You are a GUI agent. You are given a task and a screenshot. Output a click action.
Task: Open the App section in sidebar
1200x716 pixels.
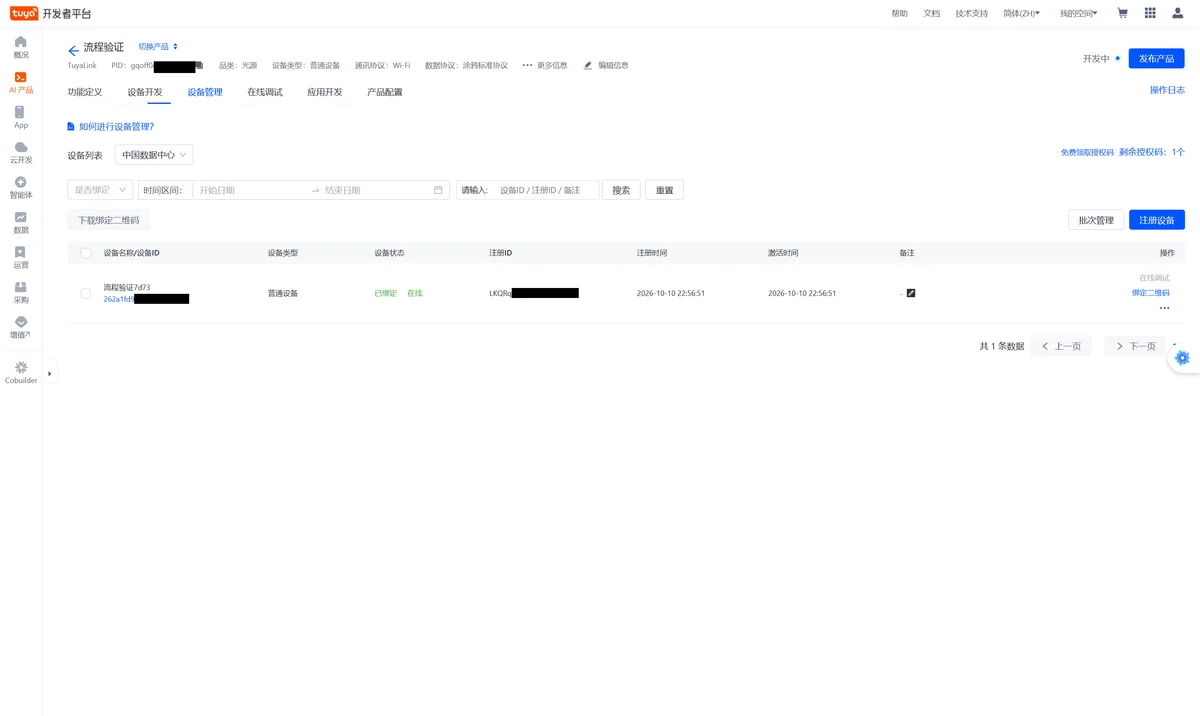point(21,118)
